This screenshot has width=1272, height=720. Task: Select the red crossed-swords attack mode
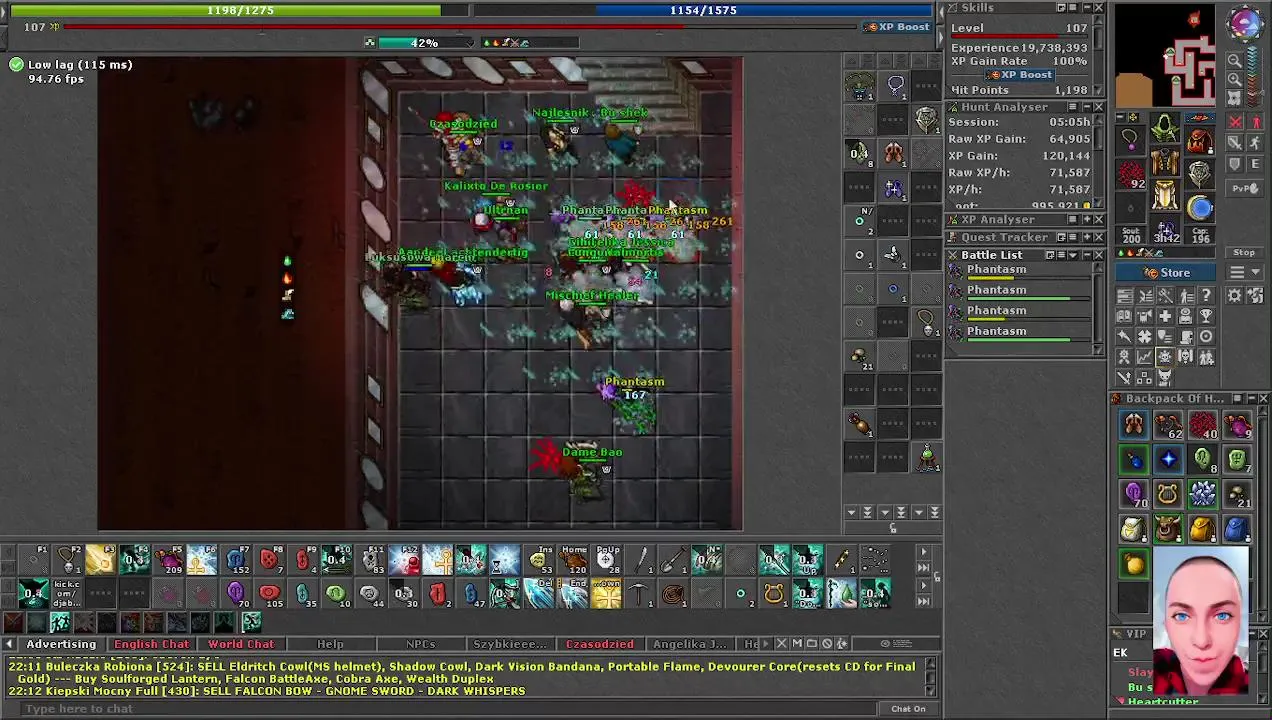coord(1235,121)
